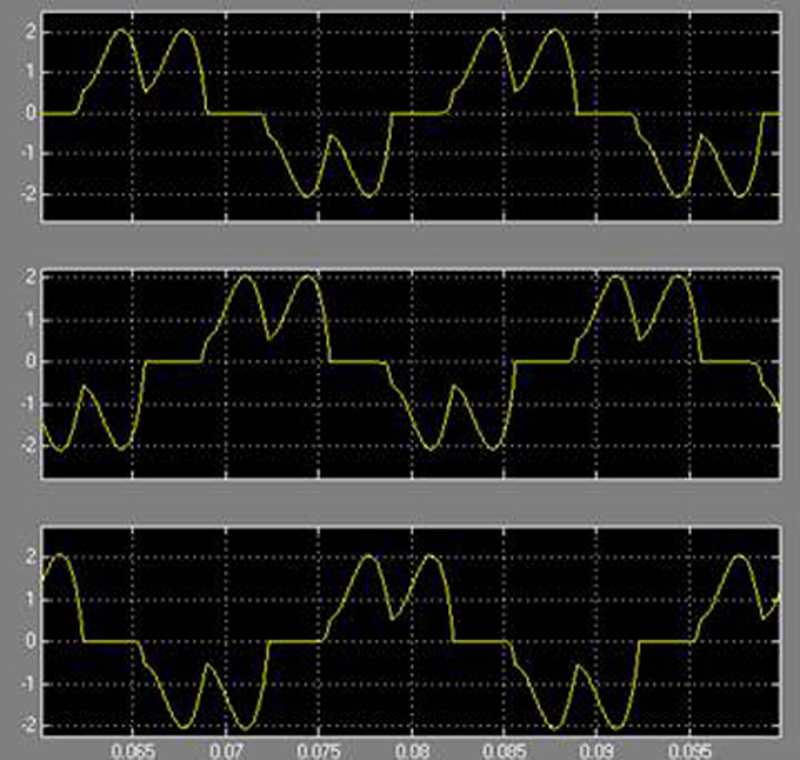
Task: Click the top plot's y-axis label 2
Action: pos(31,32)
